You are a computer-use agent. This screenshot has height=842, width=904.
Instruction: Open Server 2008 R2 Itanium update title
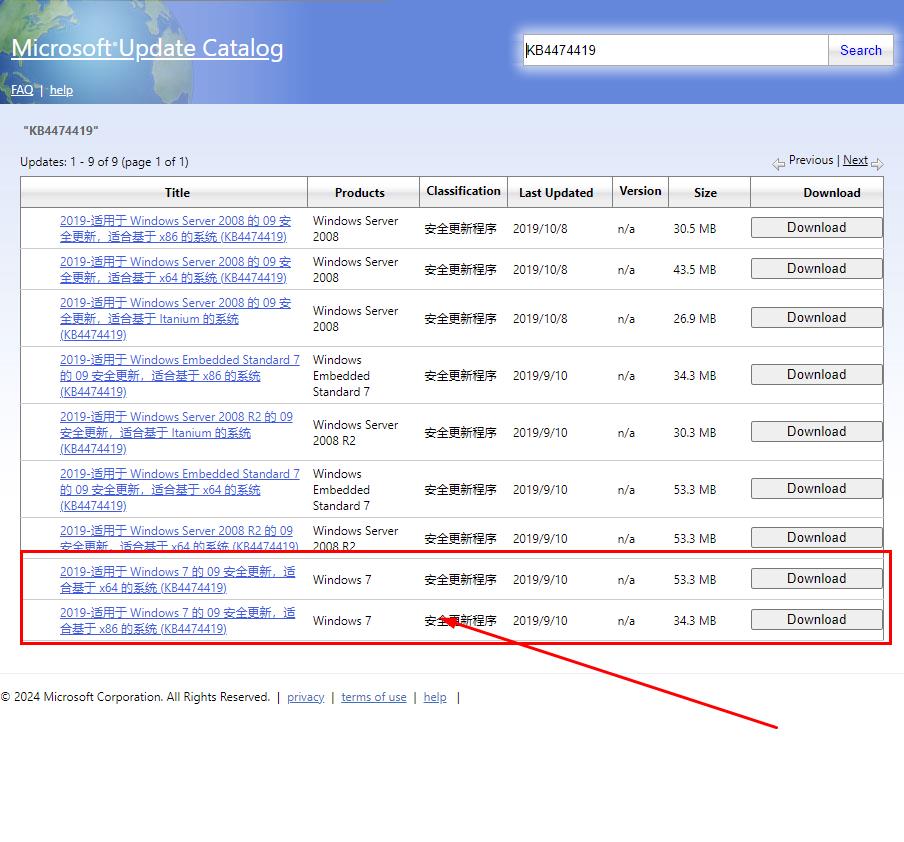176,433
